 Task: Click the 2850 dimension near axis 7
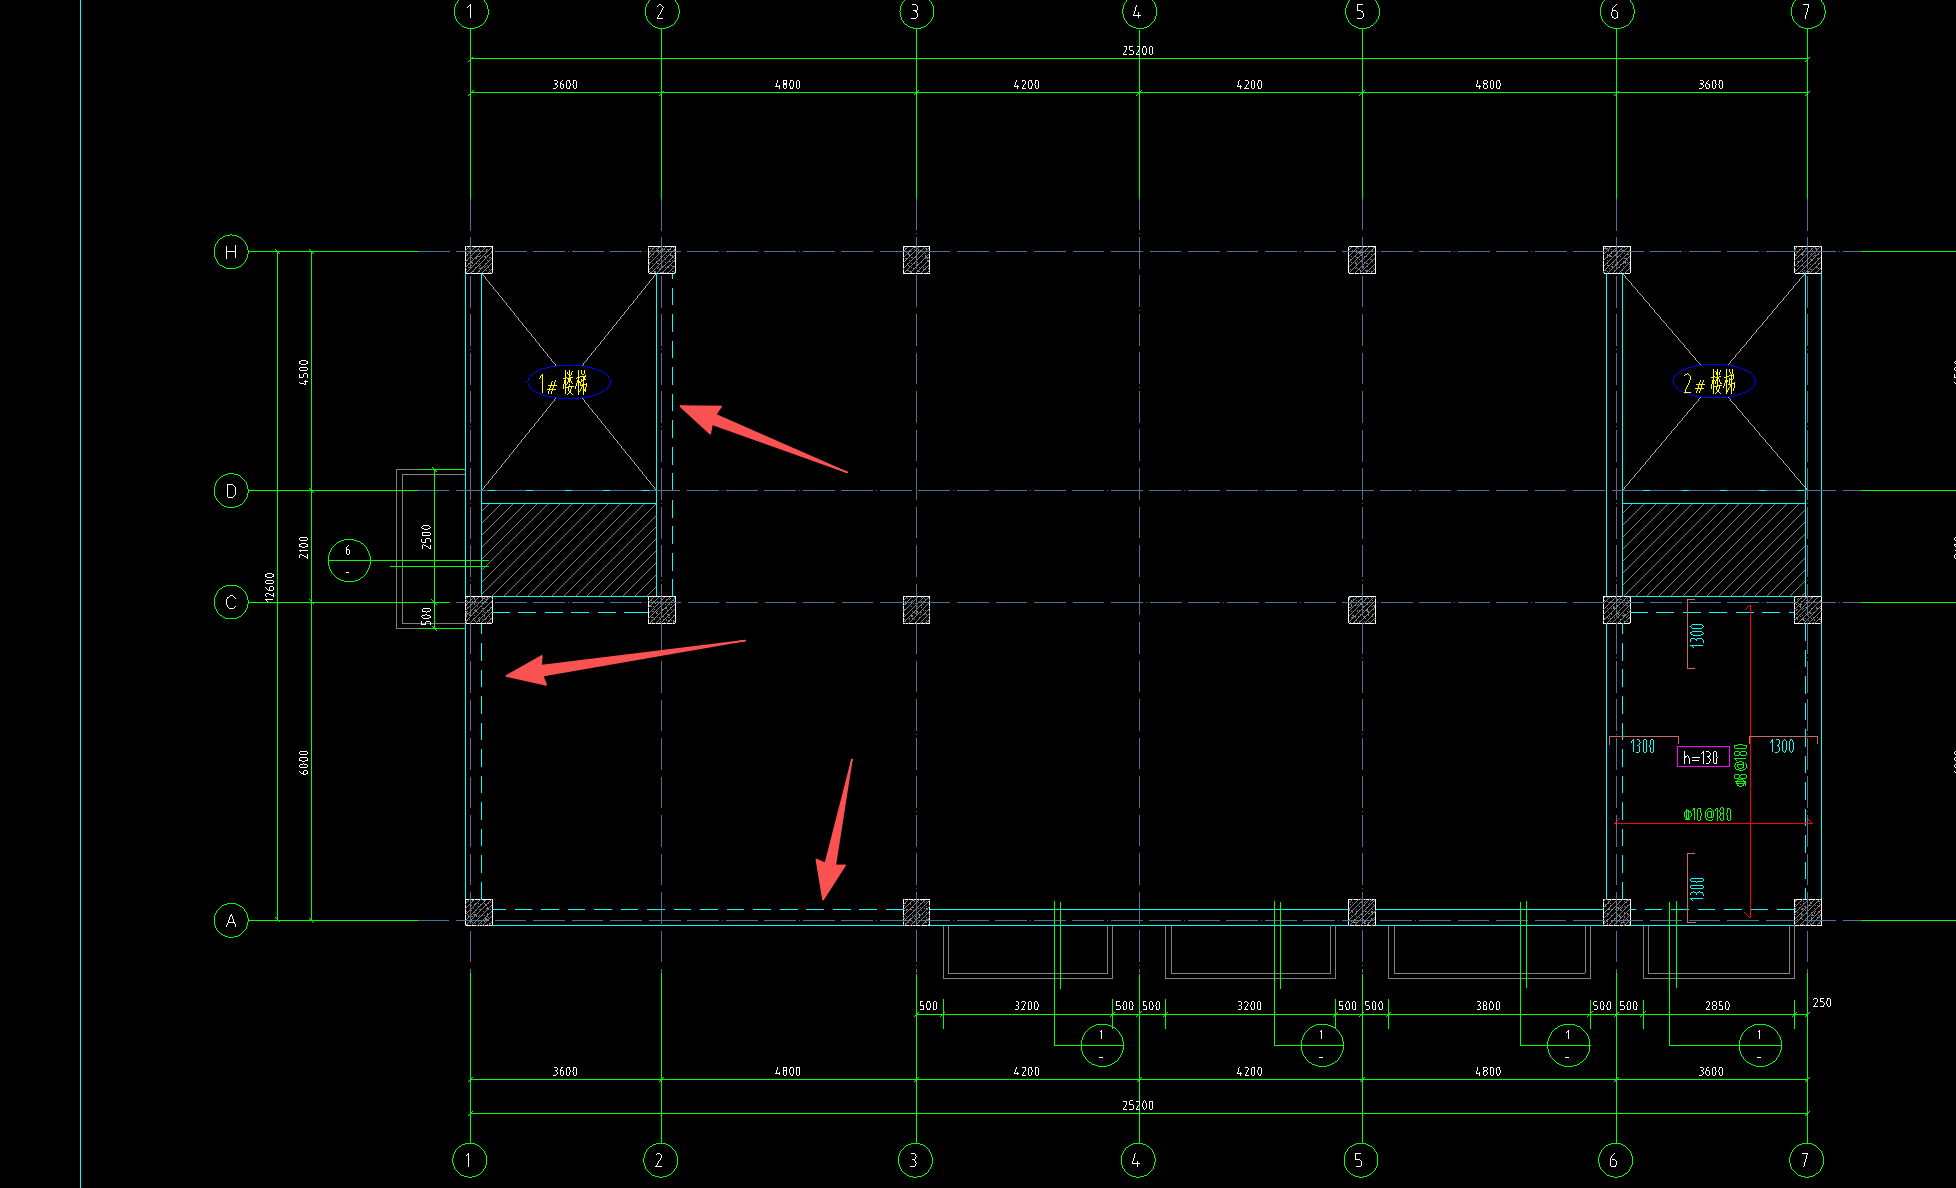1717,1006
